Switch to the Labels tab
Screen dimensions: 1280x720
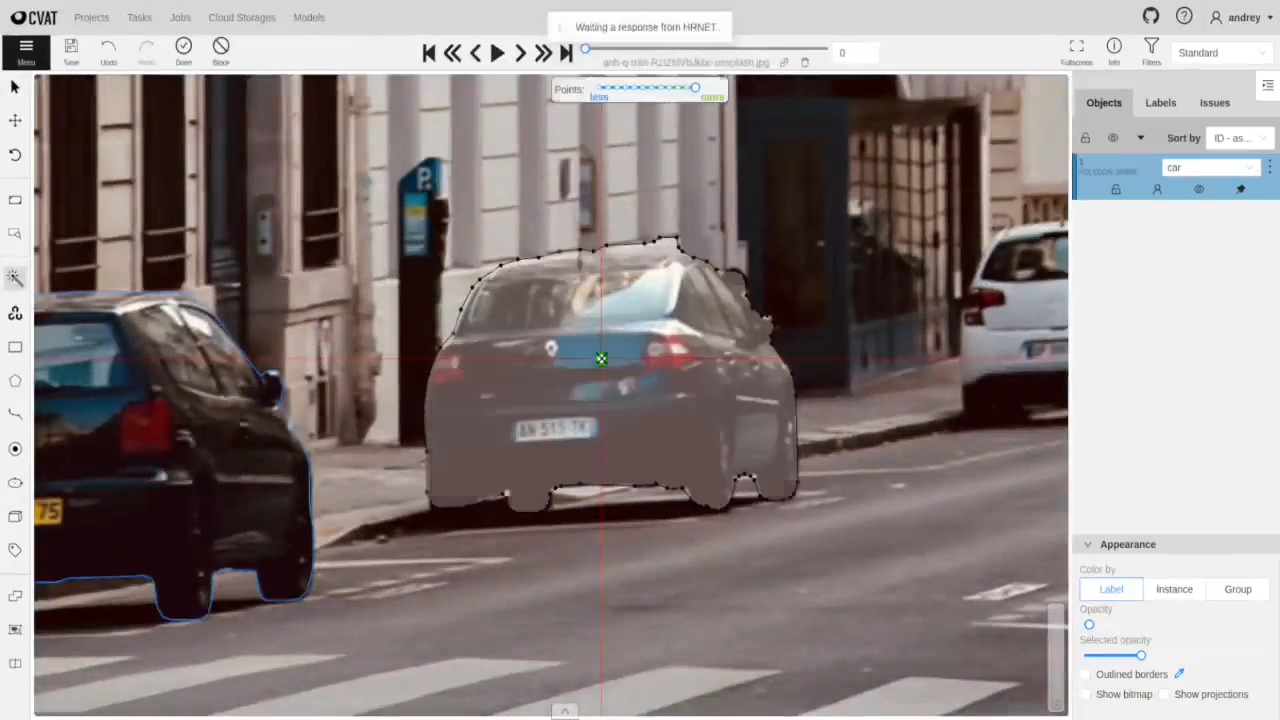tap(1160, 102)
